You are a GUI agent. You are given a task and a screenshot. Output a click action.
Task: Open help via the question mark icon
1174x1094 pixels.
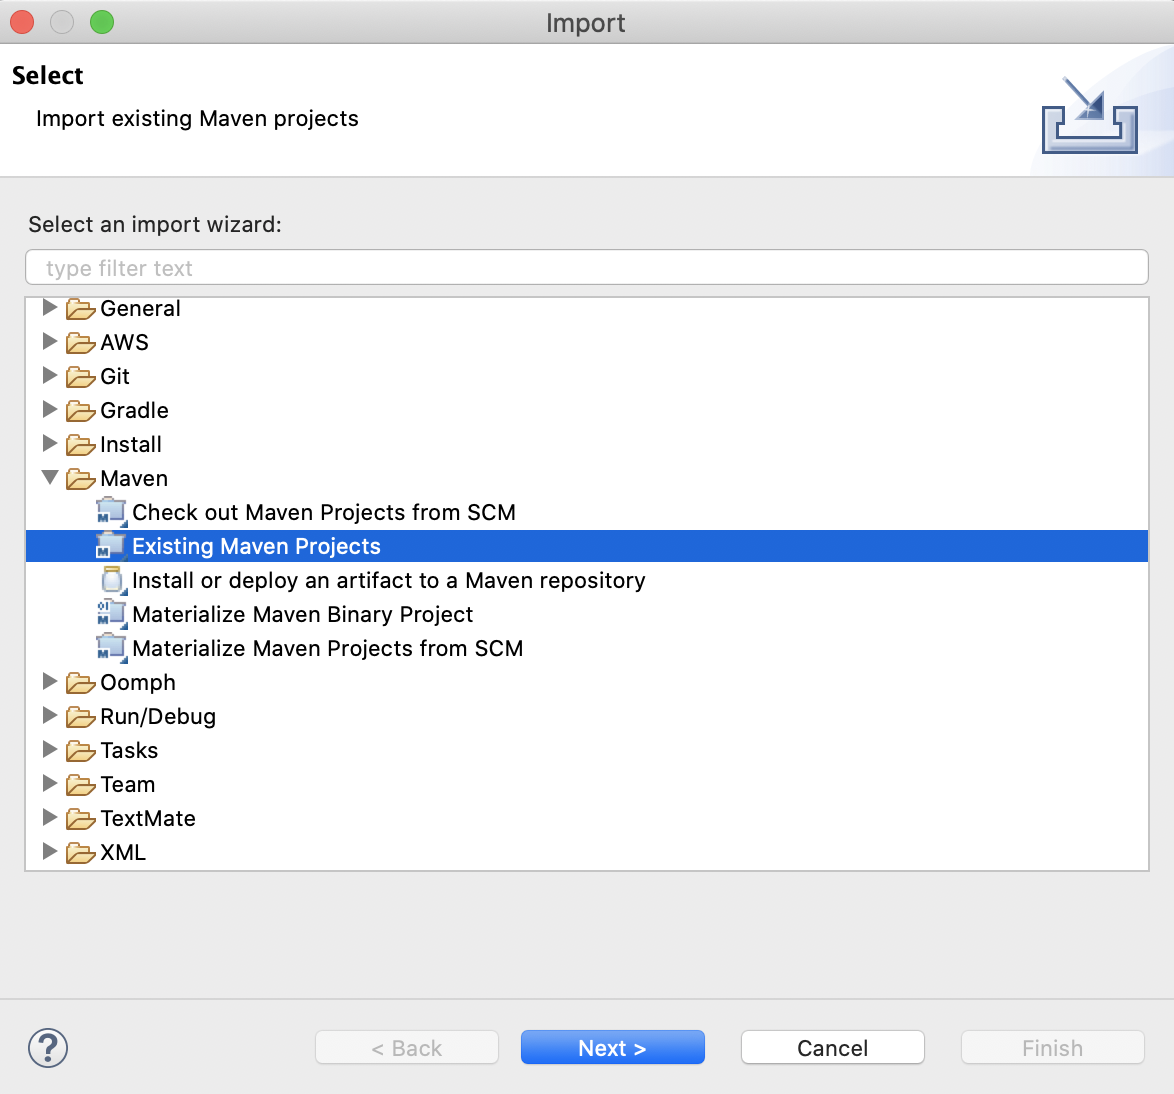(48, 1048)
